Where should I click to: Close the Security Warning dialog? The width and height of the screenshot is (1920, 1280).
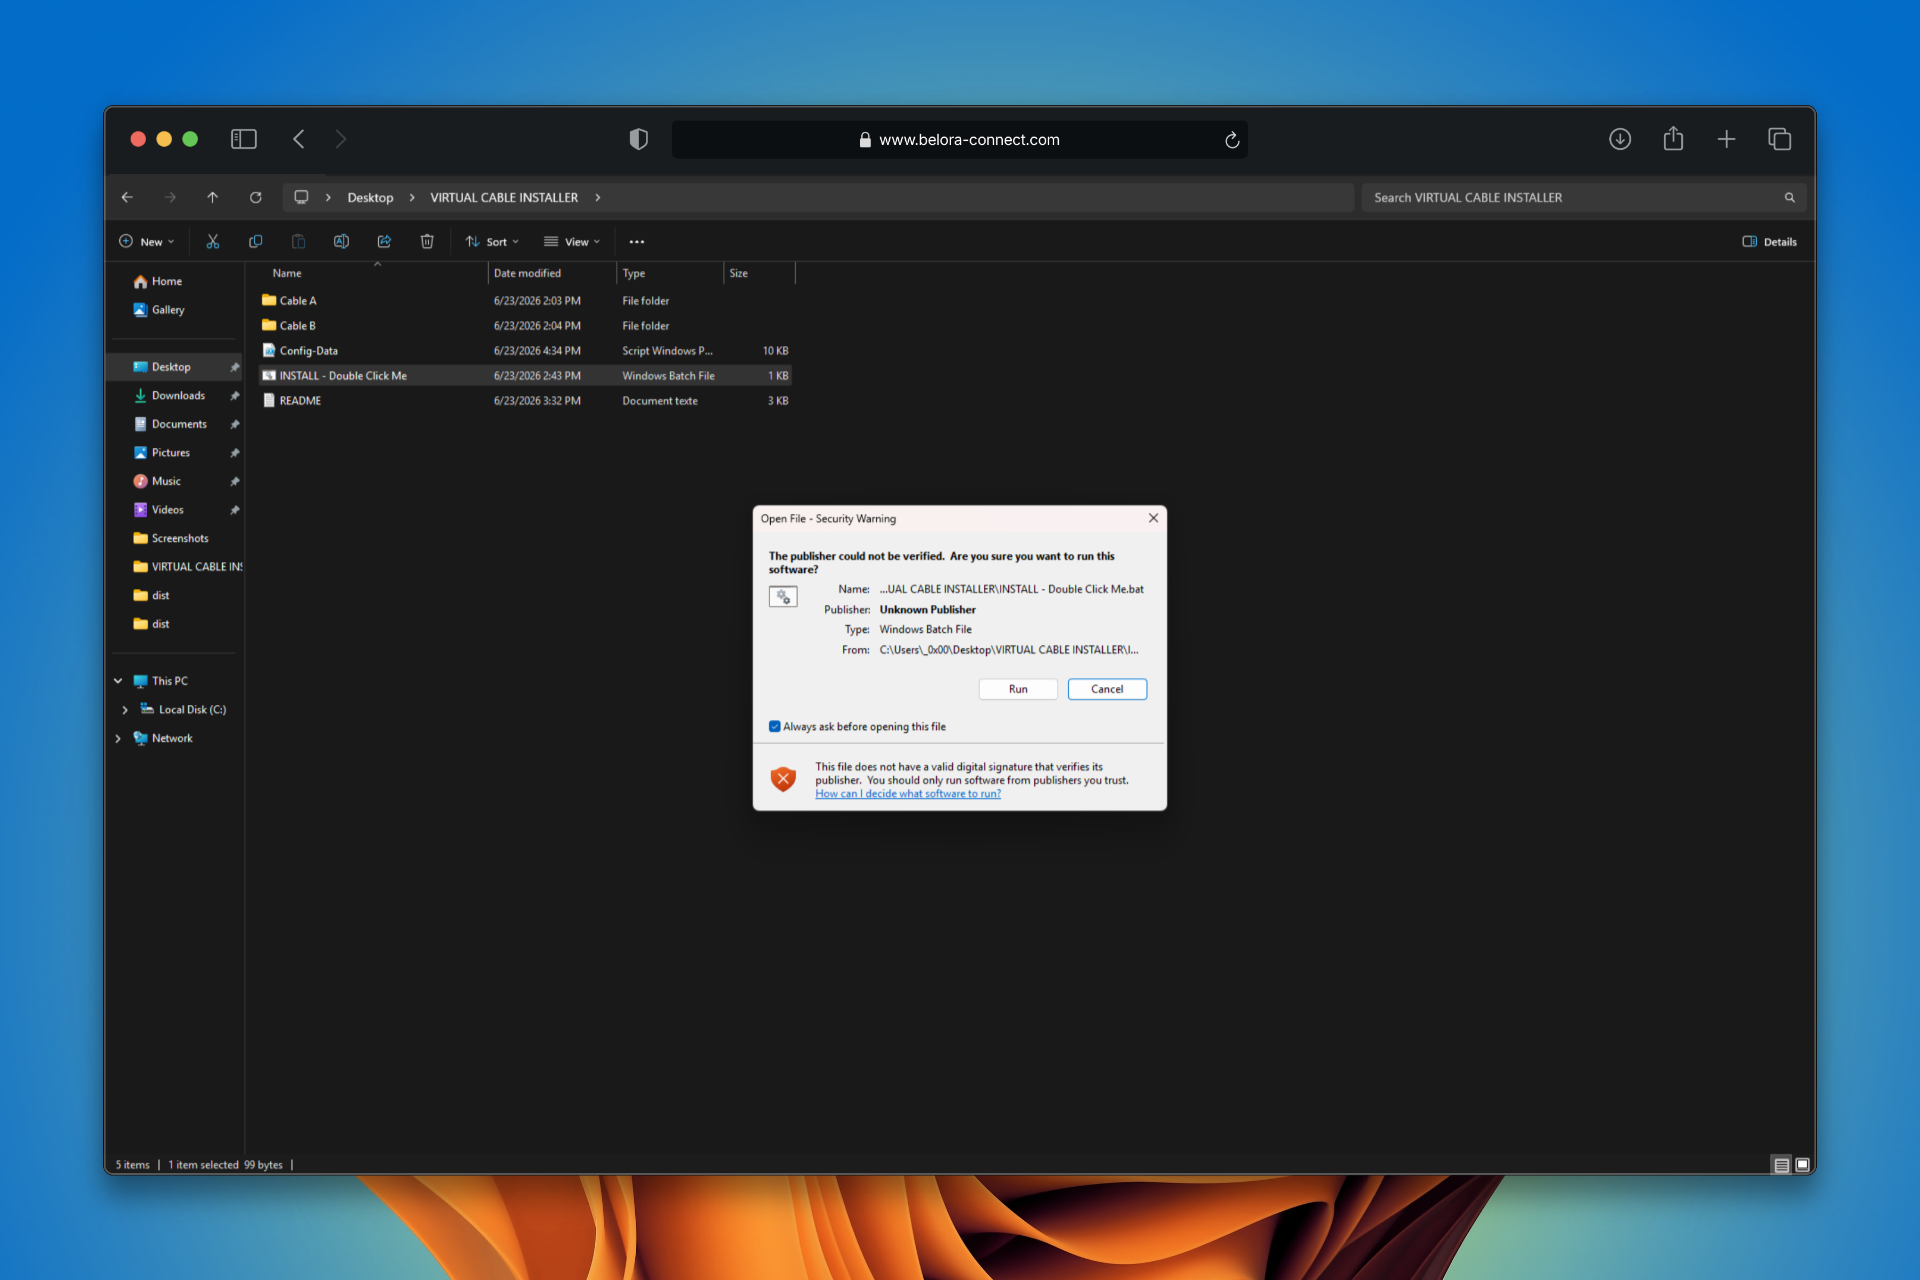tap(1153, 518)
